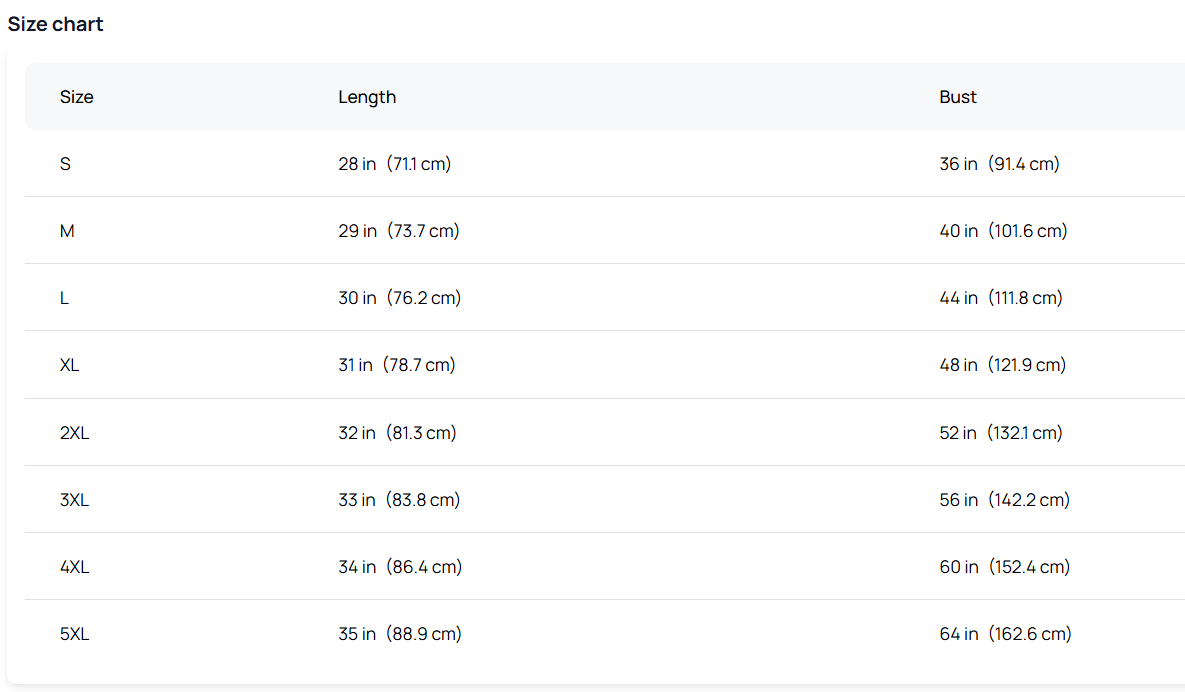
Task: Click the 28 in length value
Action: click(x=357, y=164)
